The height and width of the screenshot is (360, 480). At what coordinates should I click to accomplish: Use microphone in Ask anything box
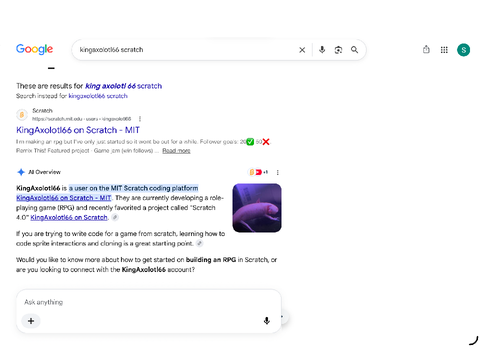pyautogui.click(x=267, y=321)
